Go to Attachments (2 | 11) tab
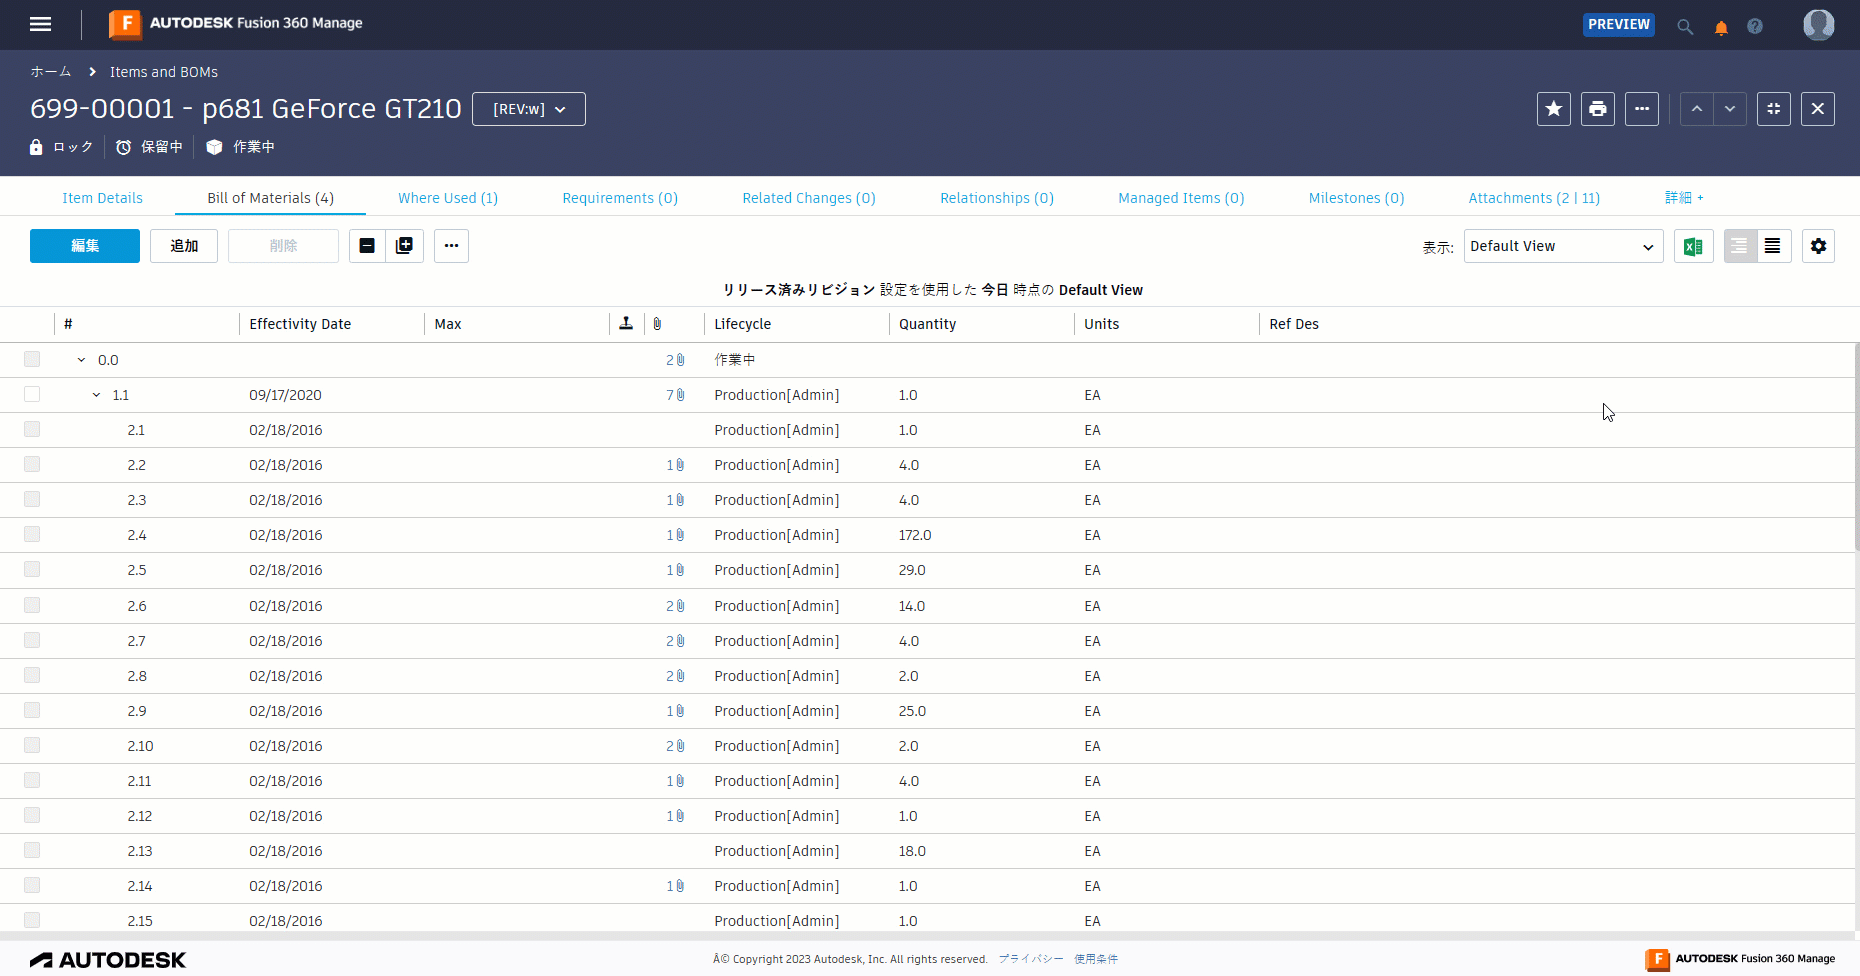1860x976 pixels. click(x=1534, y=198)
